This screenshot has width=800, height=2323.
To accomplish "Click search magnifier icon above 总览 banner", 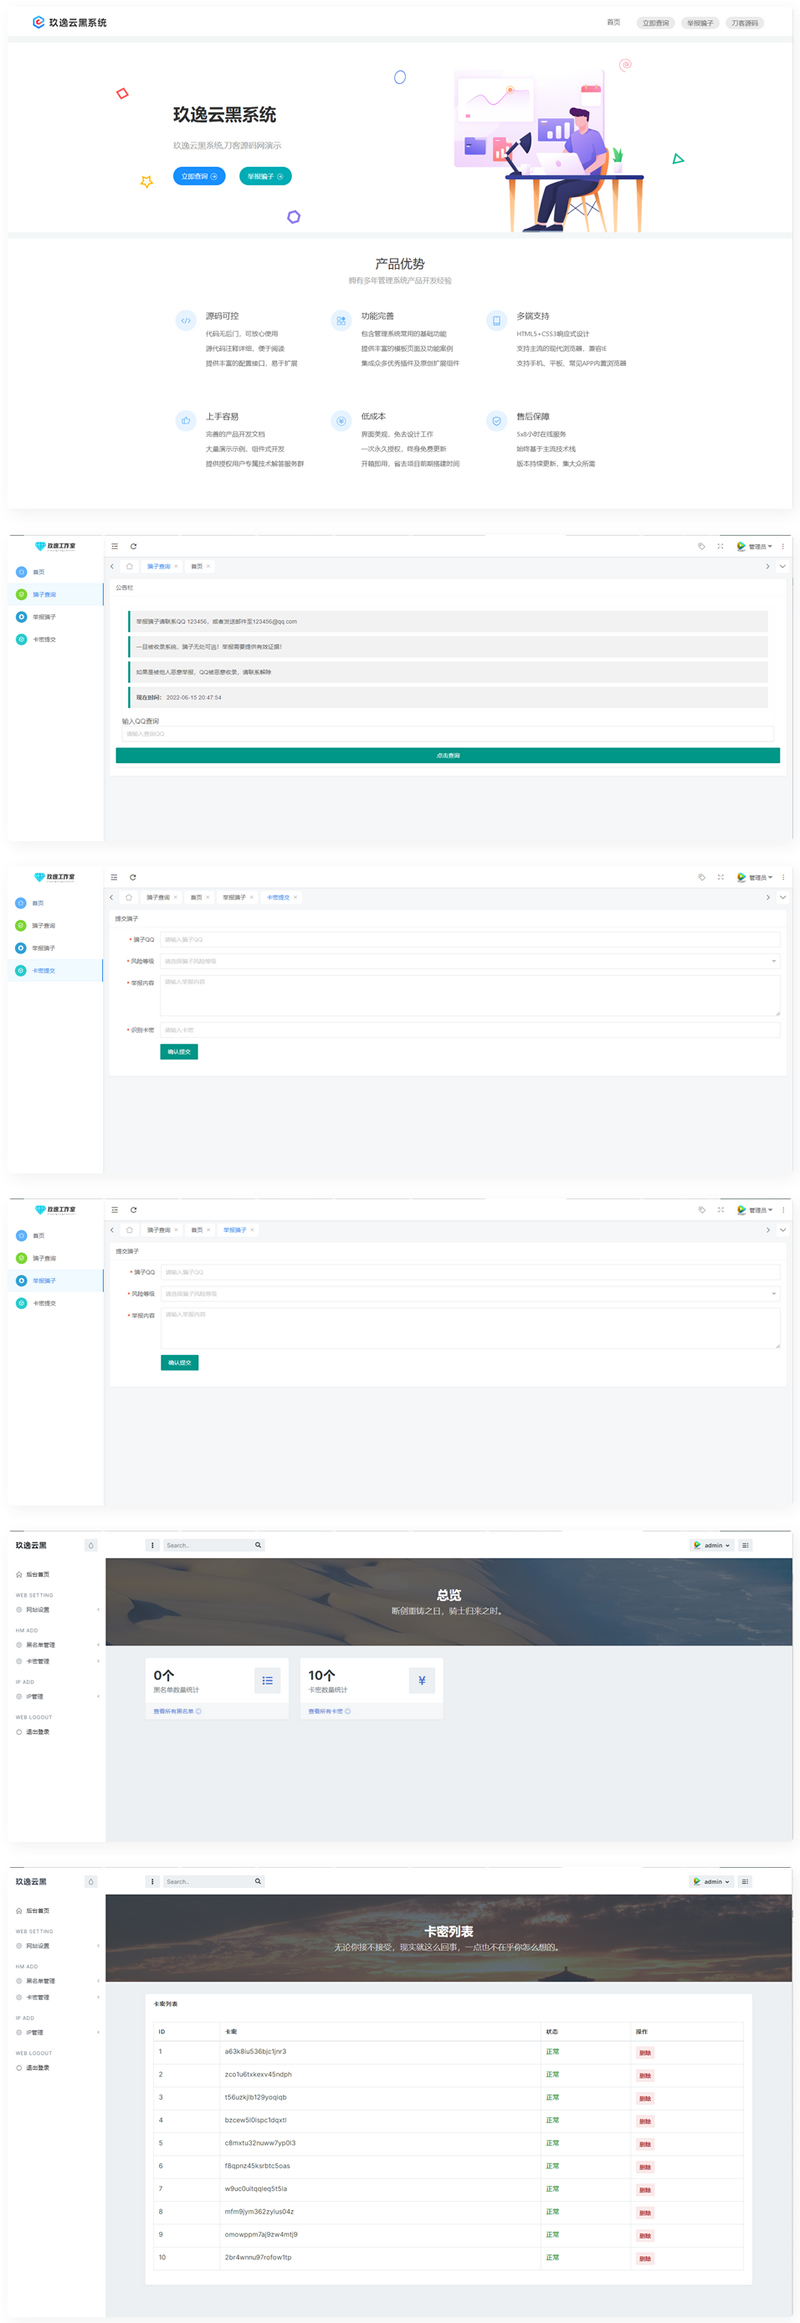I will pyautogui.click(x=258, y=1545).
